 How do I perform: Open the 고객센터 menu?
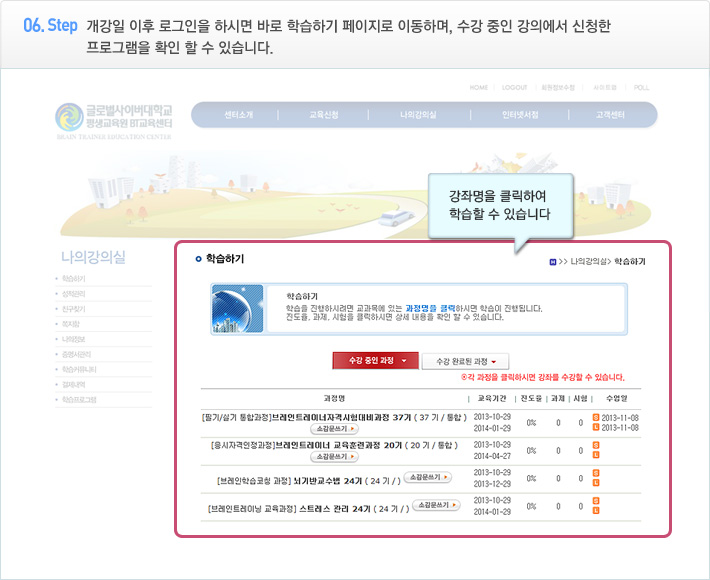pos(610,115)
